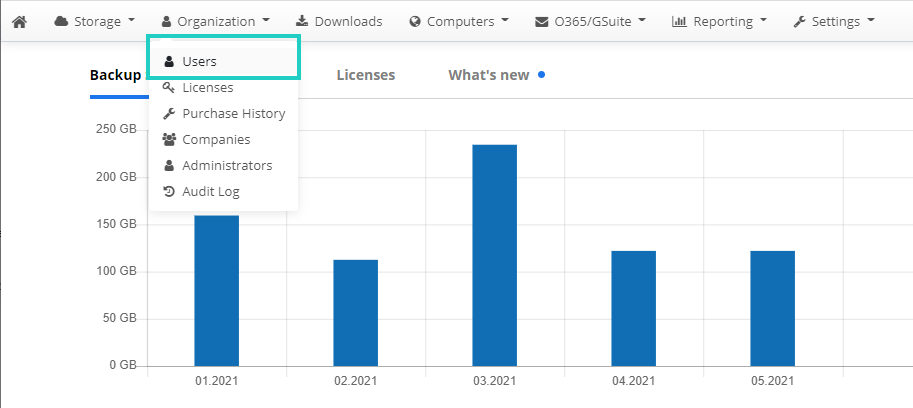Click the Storage cloud icon
Image resolution: width=913 pixels, height=408 pixels.
tap(61, 22)
